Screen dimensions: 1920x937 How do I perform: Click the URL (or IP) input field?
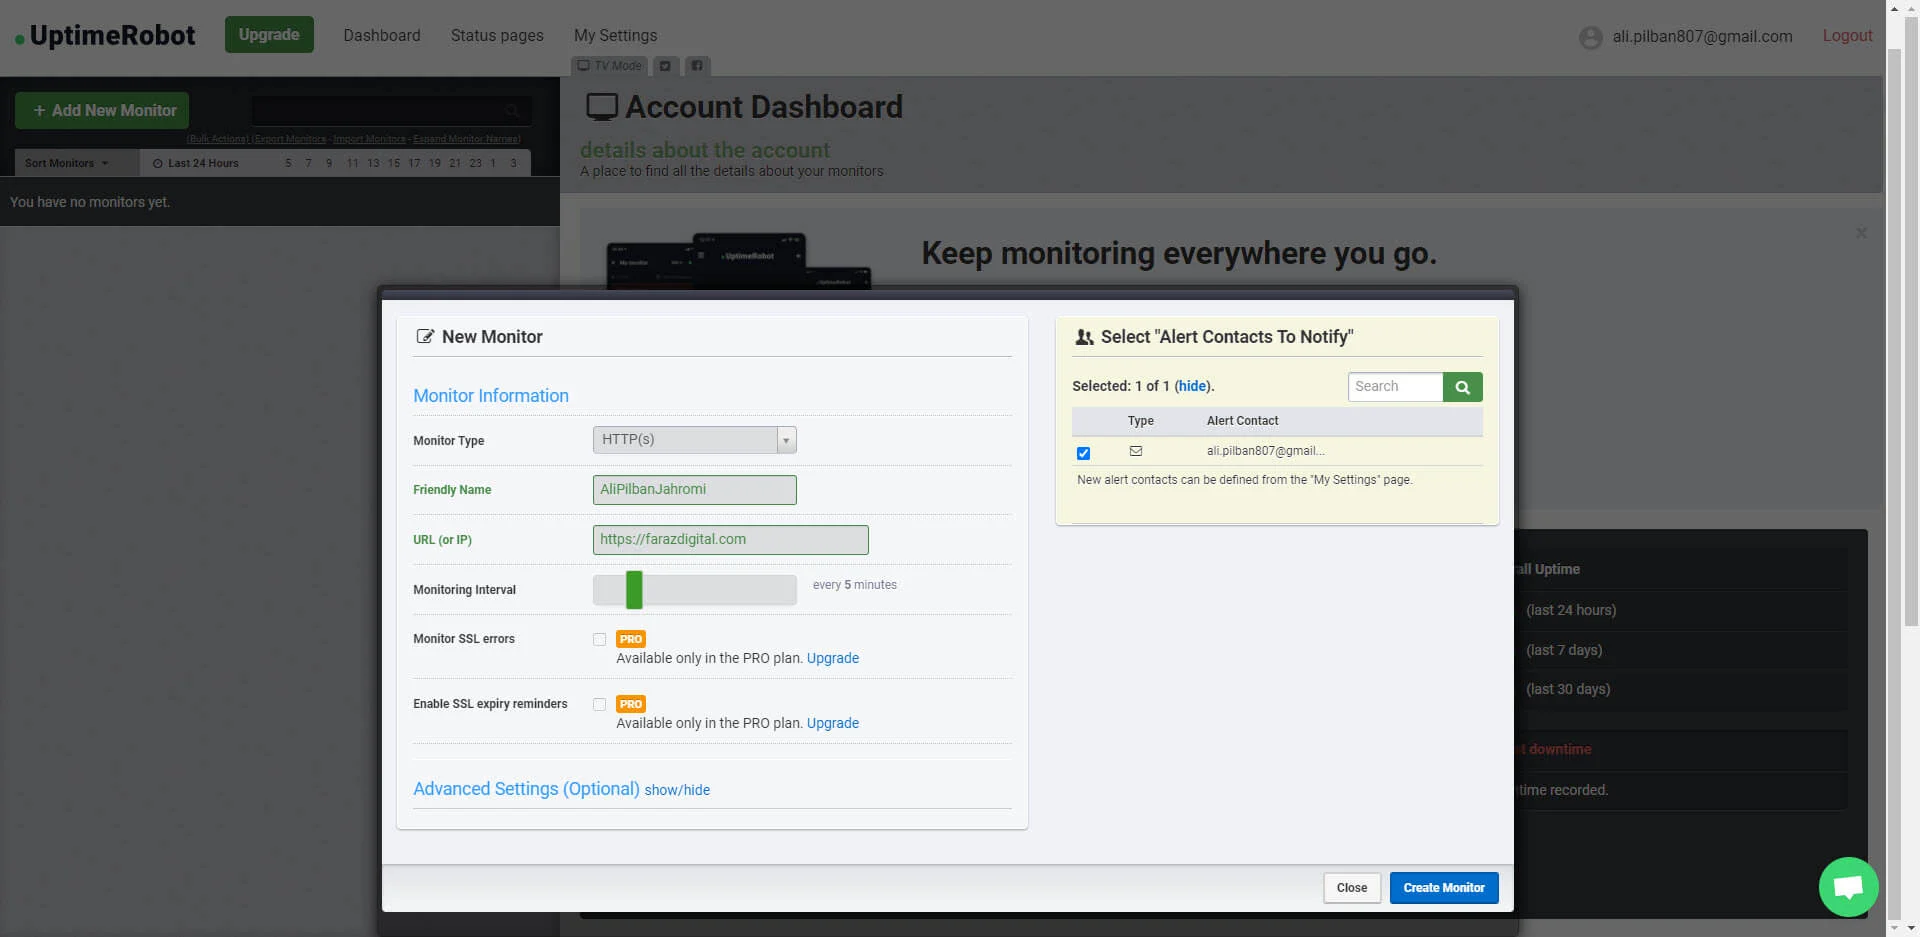[x=730, y=540]
